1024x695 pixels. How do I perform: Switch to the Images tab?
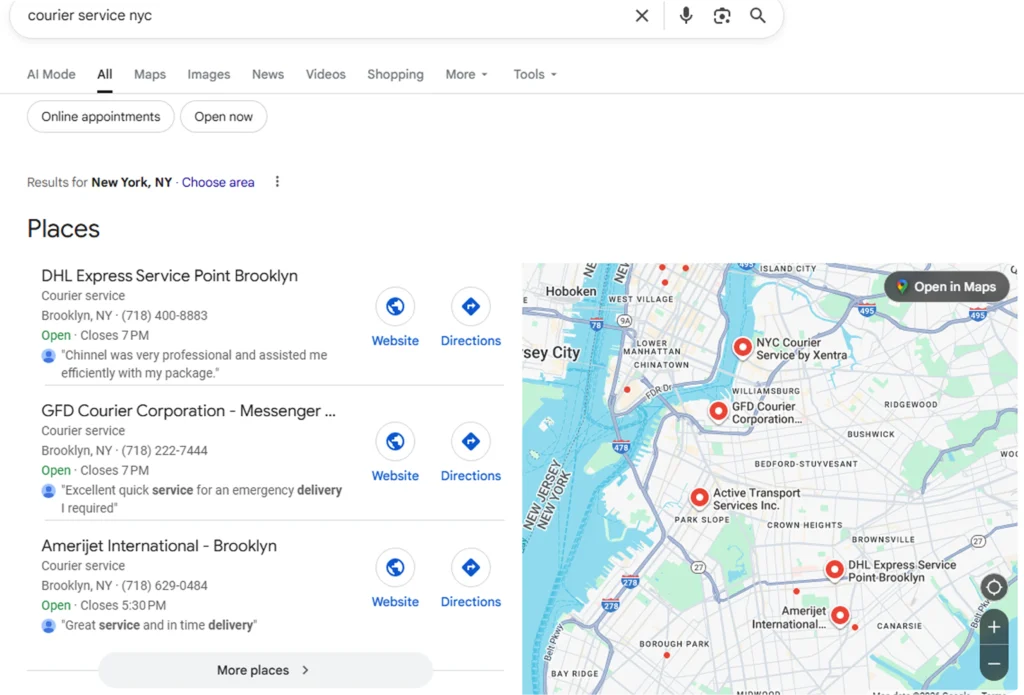209,74
